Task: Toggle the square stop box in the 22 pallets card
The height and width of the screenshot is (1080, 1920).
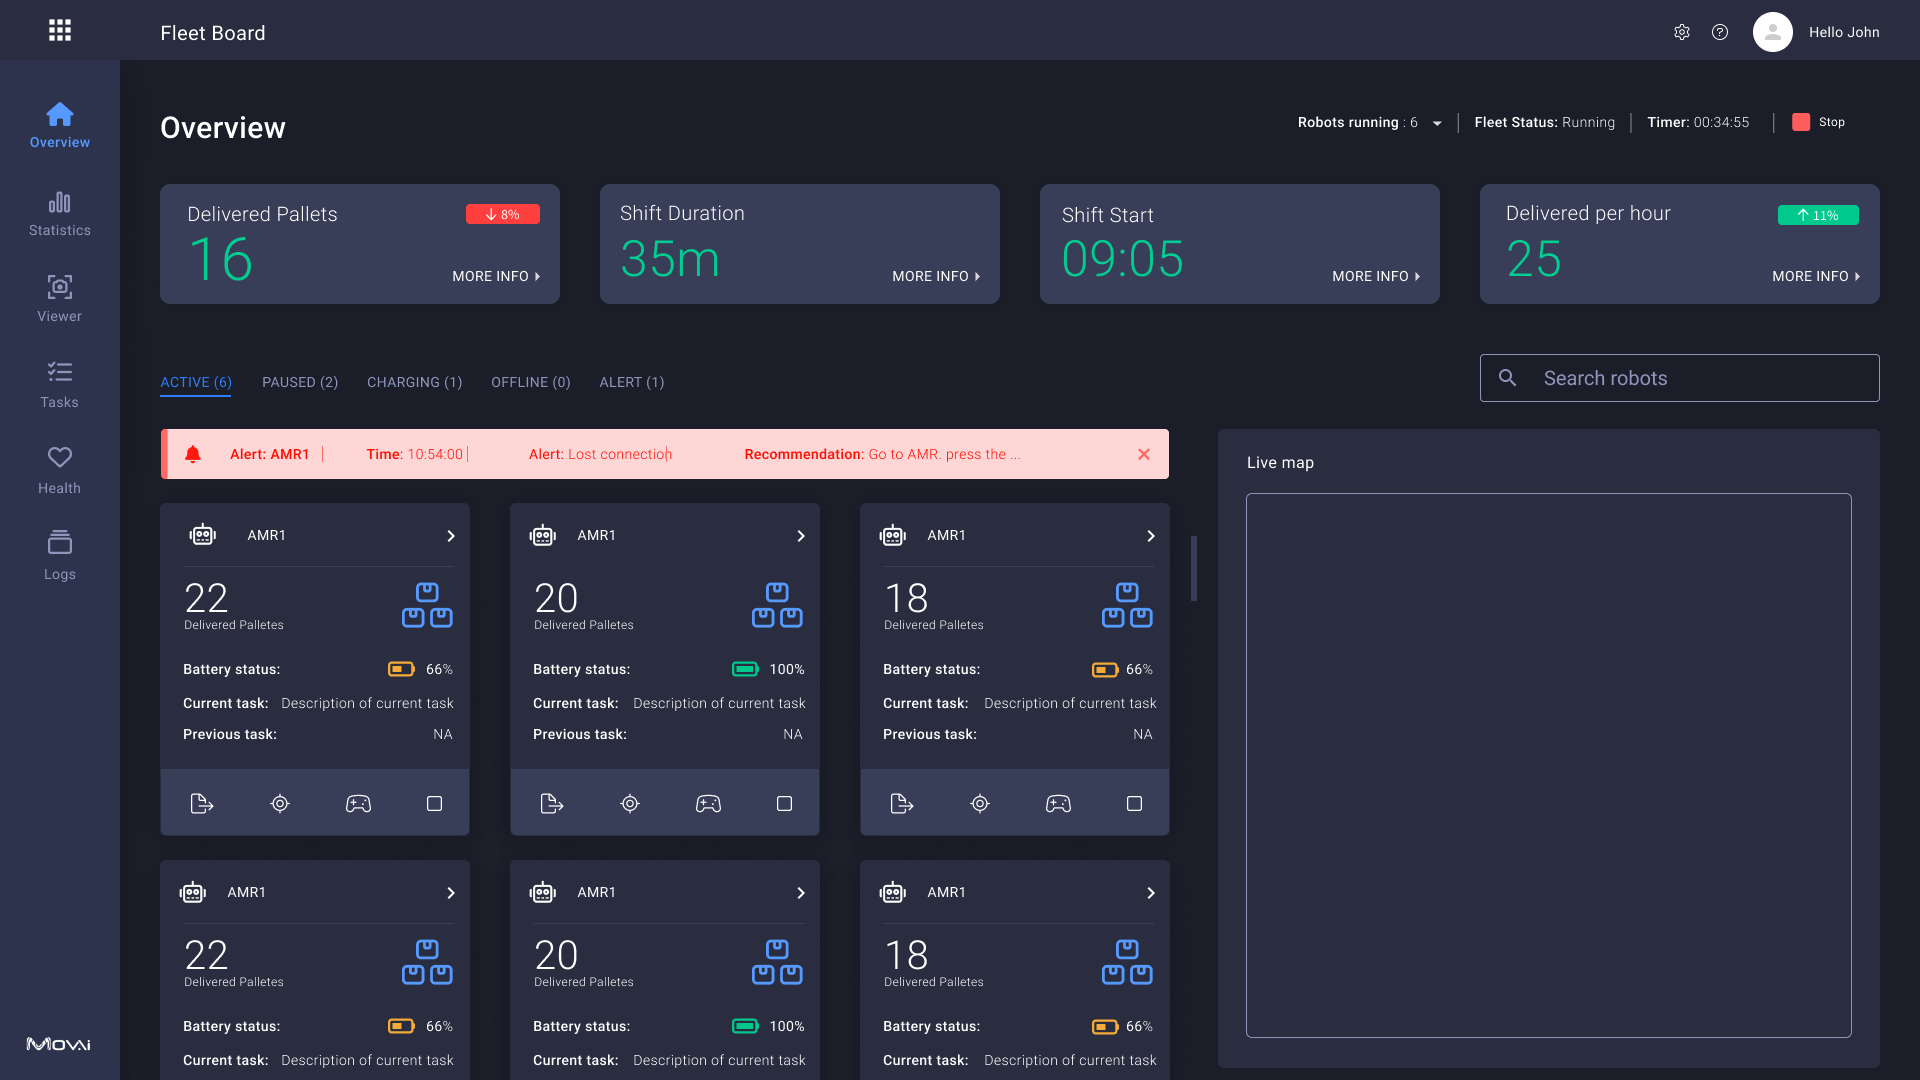Action: pyautogui.click(x=434, y=803)
